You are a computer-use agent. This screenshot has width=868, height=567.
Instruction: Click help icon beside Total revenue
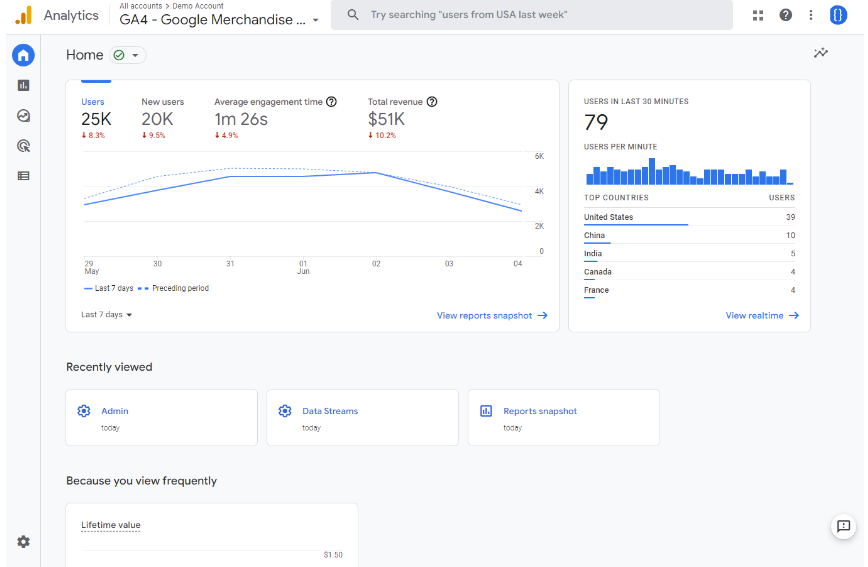coord(432,102)
